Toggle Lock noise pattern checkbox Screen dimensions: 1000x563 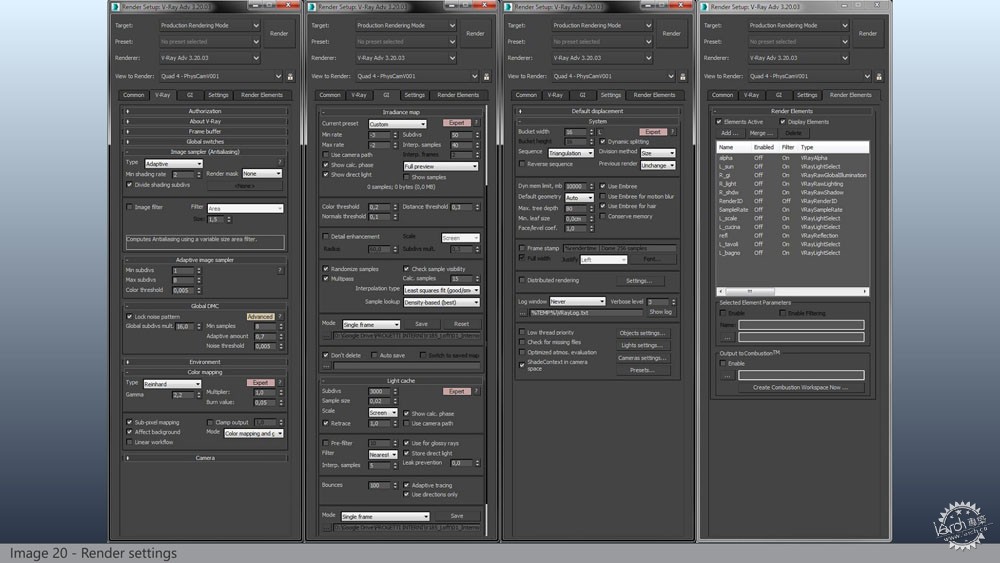point(129,316)
